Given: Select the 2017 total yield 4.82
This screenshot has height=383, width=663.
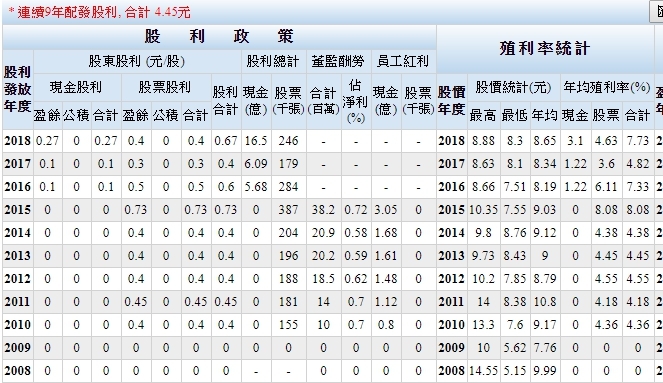Looking at the screenshot, I should click(x=637, y=164).
